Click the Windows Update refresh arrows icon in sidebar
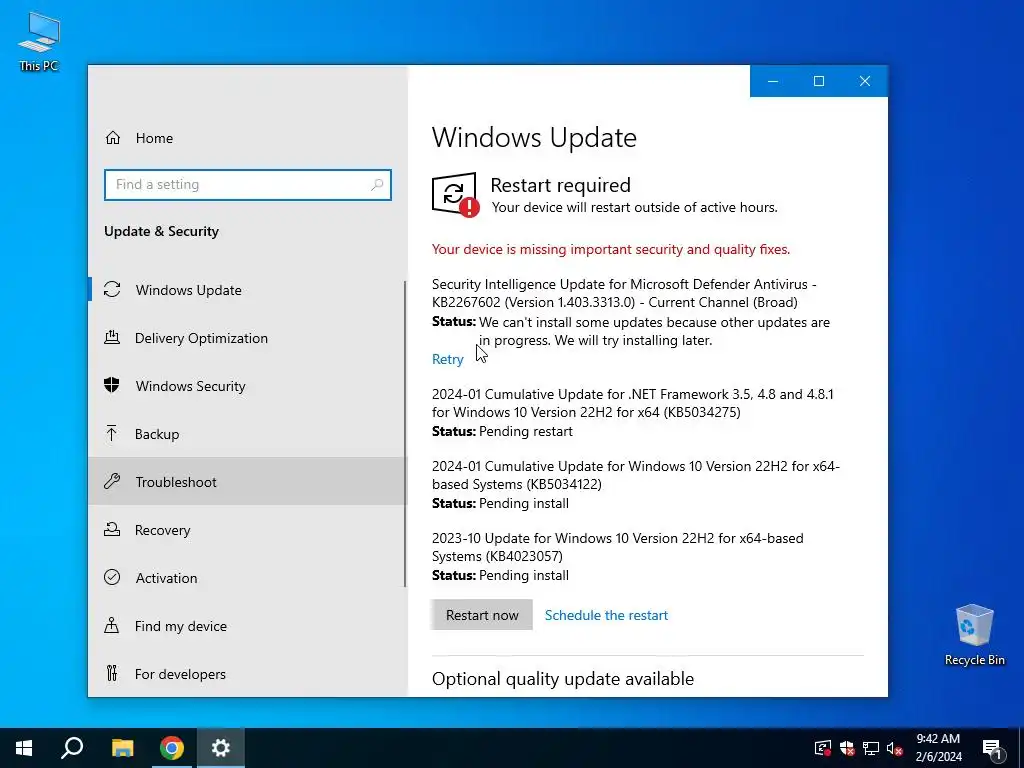The width and height of the screenshot is (1024, 768). [x=112, y=289]
